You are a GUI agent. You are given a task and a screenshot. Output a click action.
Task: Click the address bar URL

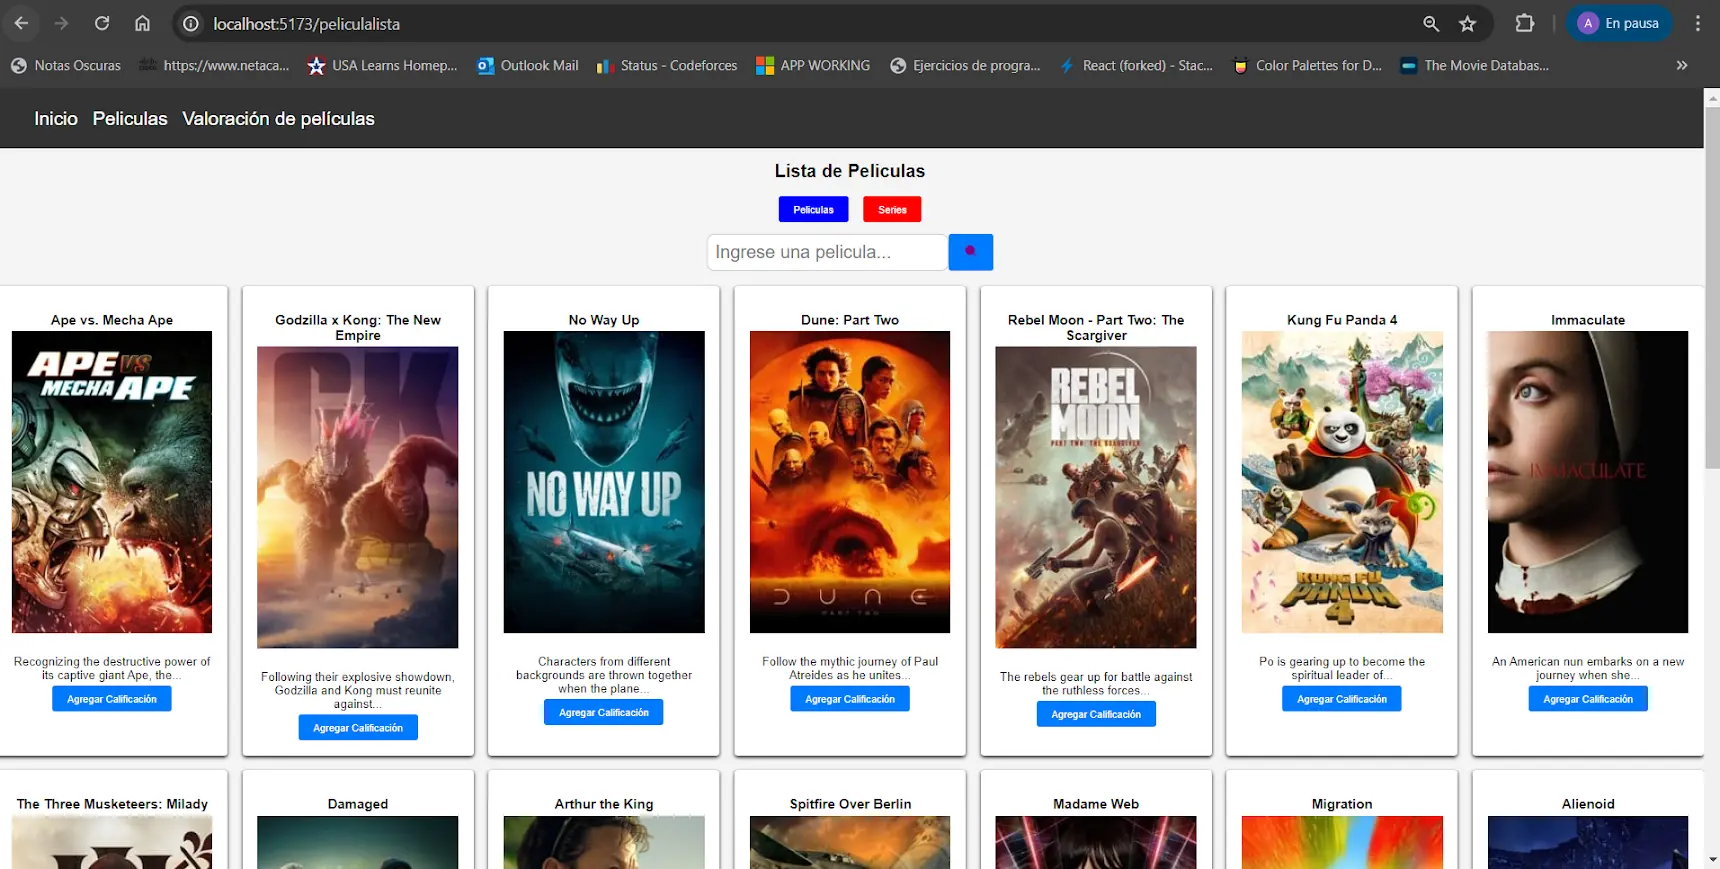point(306,24)
